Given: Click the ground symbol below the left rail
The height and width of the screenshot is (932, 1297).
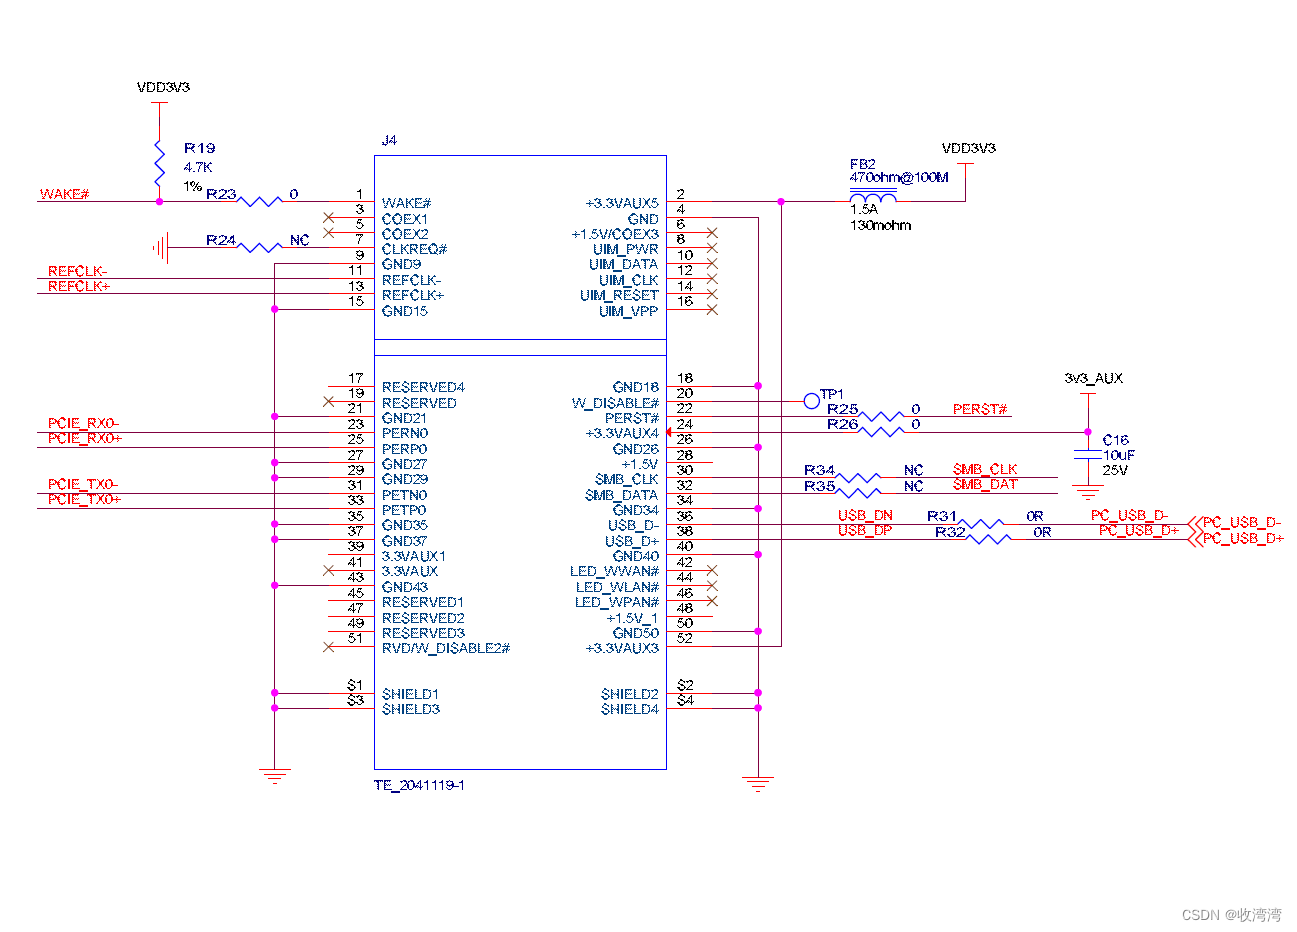Looking at the screenshot, I should click(x=274, y=776).
